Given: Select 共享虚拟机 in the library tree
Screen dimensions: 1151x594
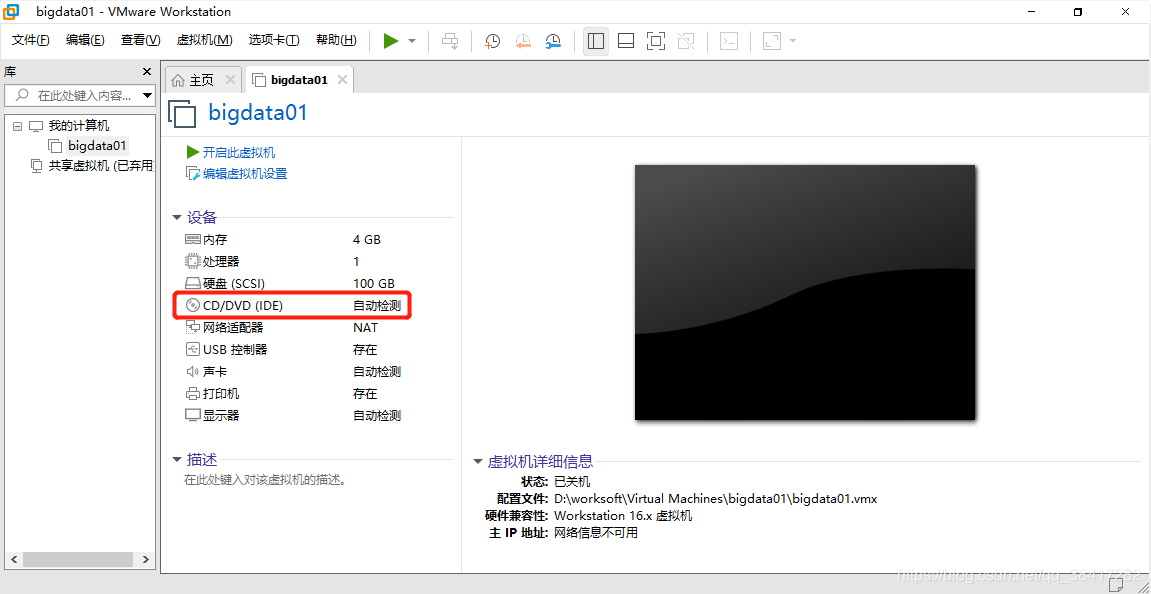Looking at the screenshot, I should click(101, 166).
